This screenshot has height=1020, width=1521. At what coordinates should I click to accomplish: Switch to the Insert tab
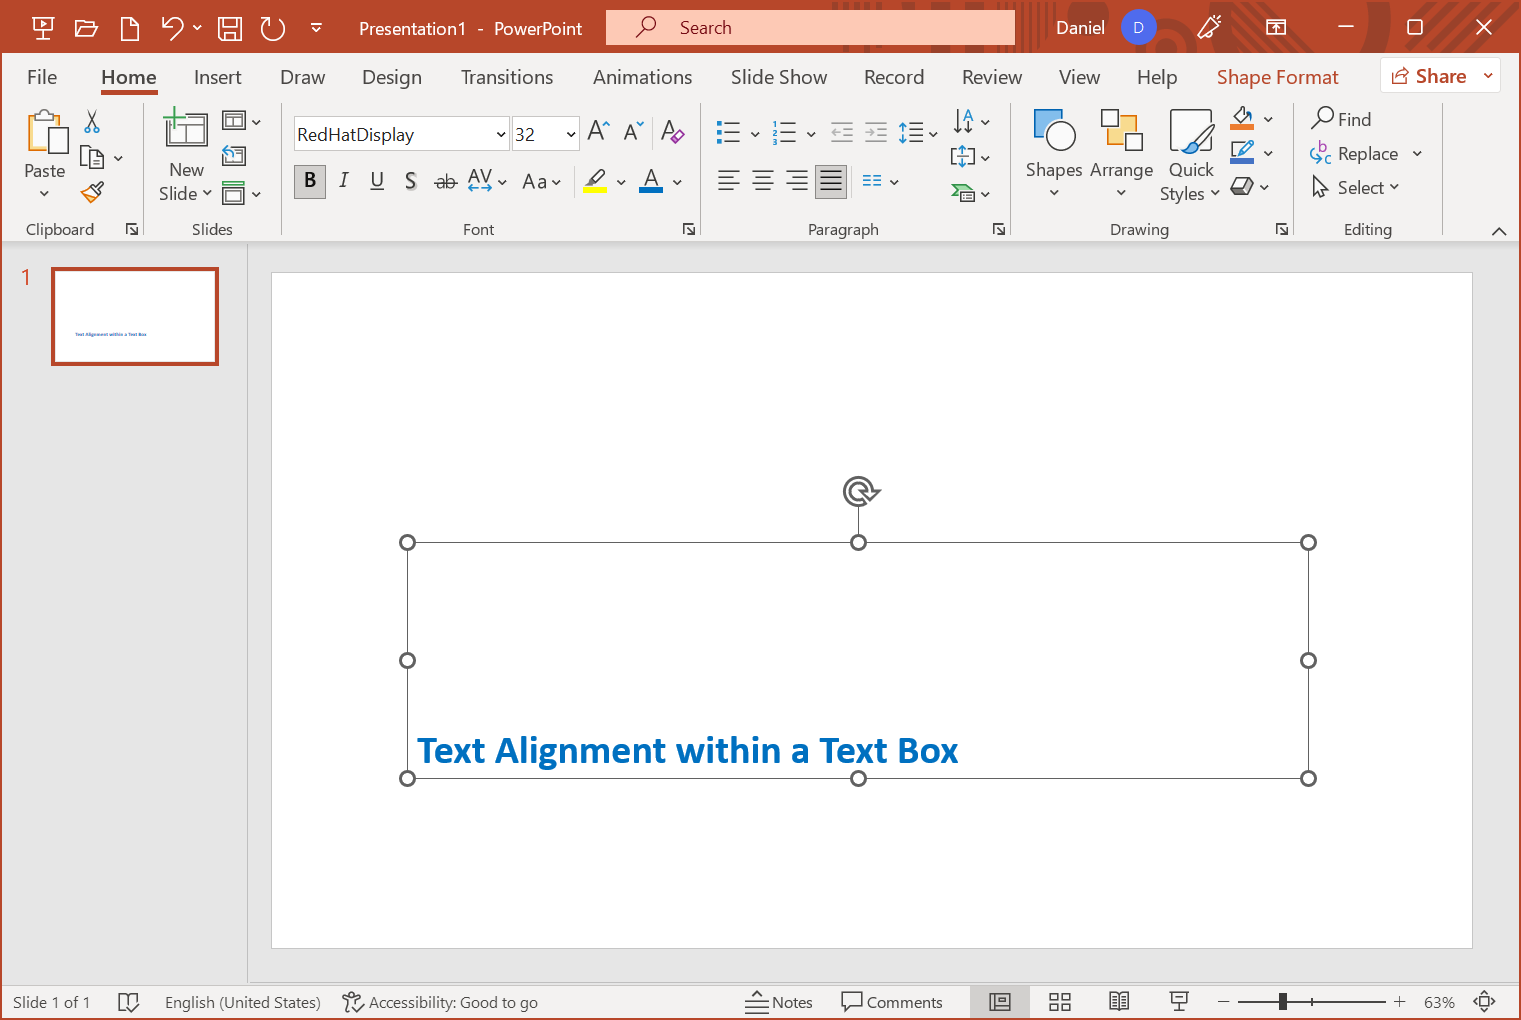coord(217,77)
